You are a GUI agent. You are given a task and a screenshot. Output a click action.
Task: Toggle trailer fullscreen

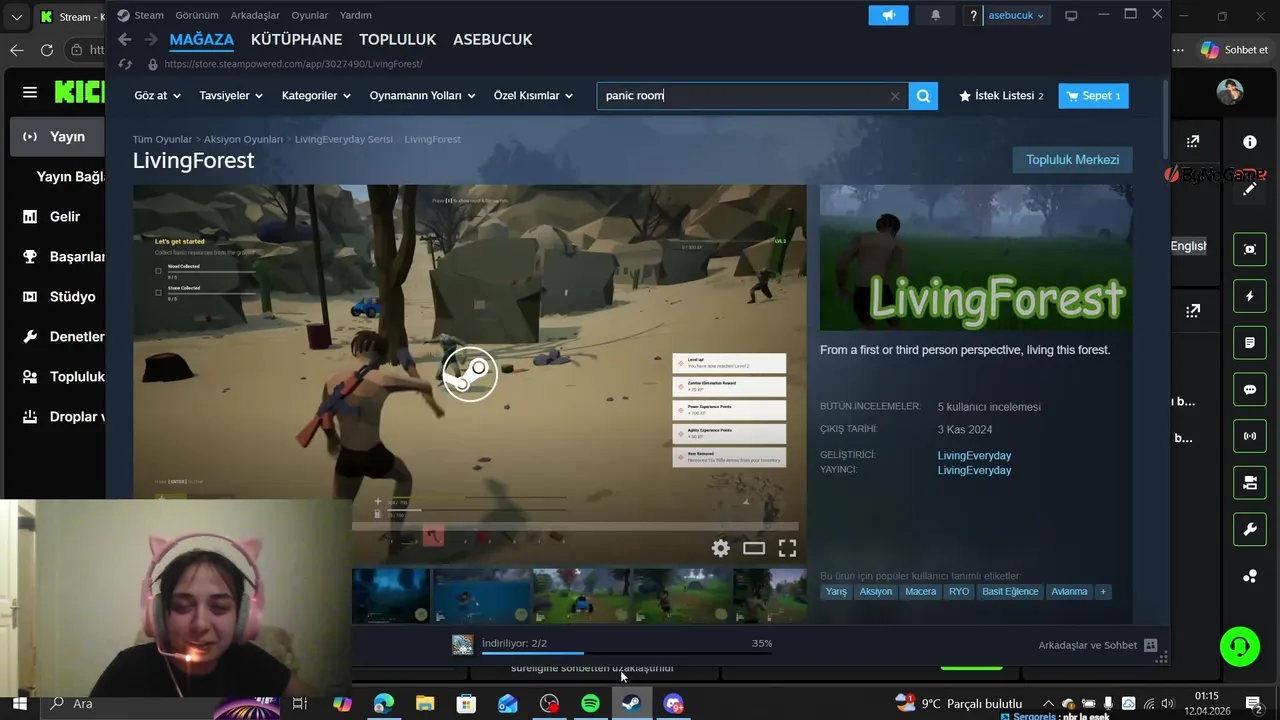tap(787, 548)
